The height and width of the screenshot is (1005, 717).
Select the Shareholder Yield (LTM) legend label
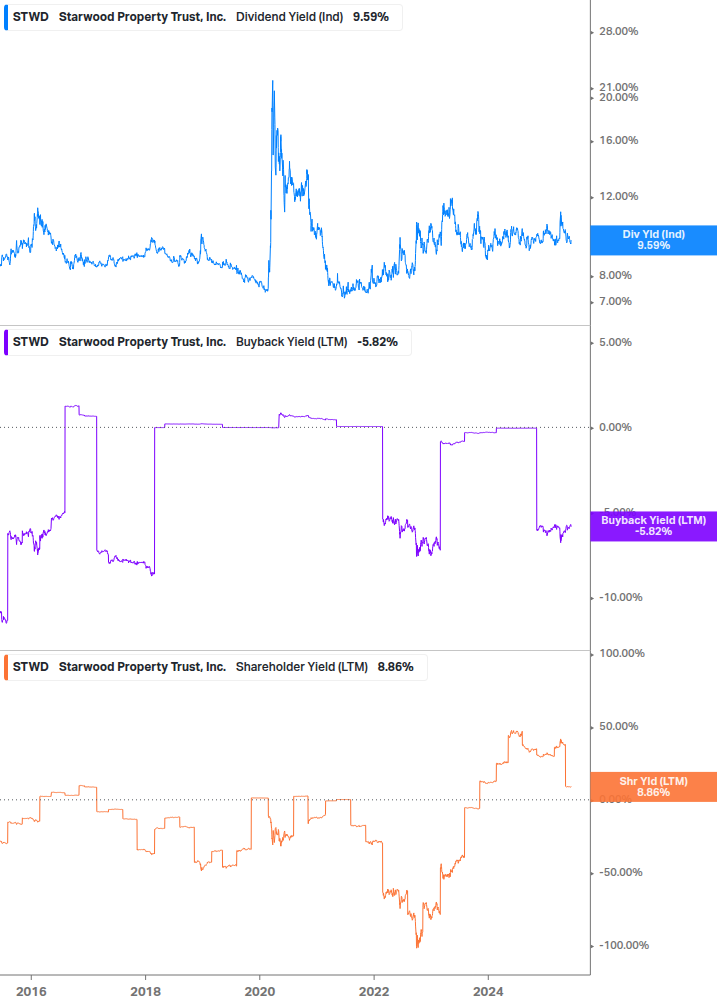click(302, 667)
